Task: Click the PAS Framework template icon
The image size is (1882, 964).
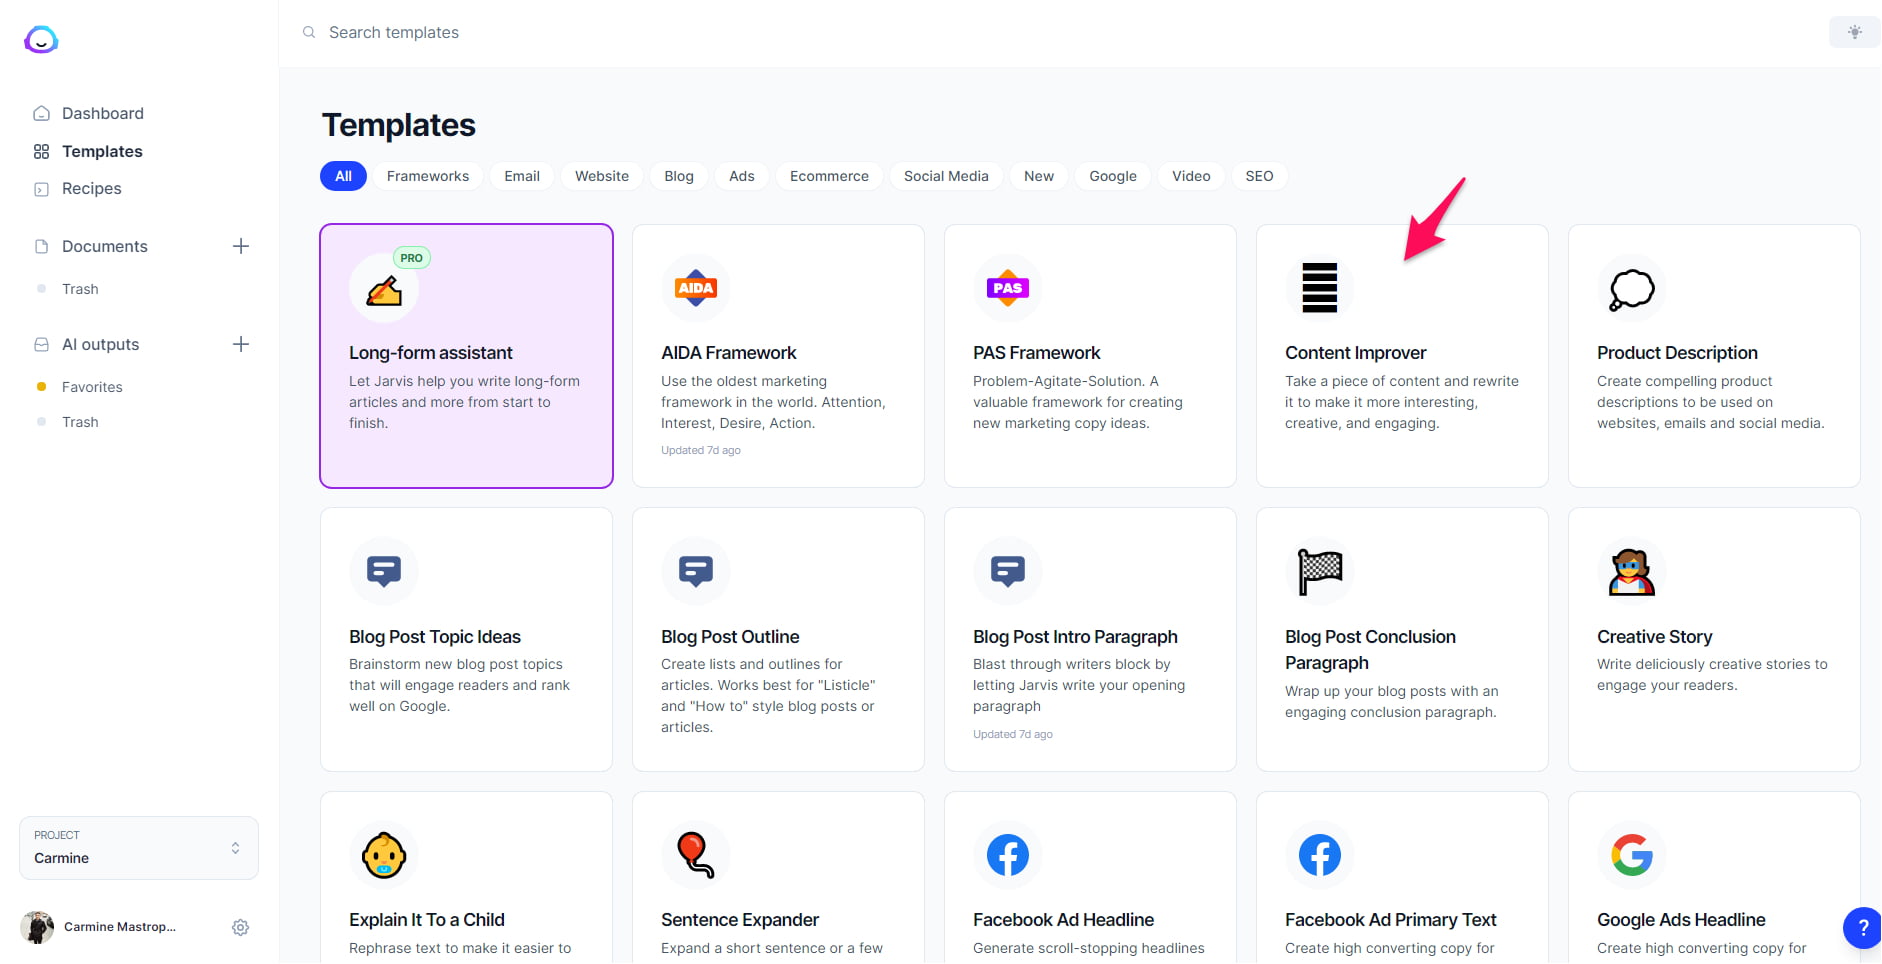Action: pos(1008,288)
